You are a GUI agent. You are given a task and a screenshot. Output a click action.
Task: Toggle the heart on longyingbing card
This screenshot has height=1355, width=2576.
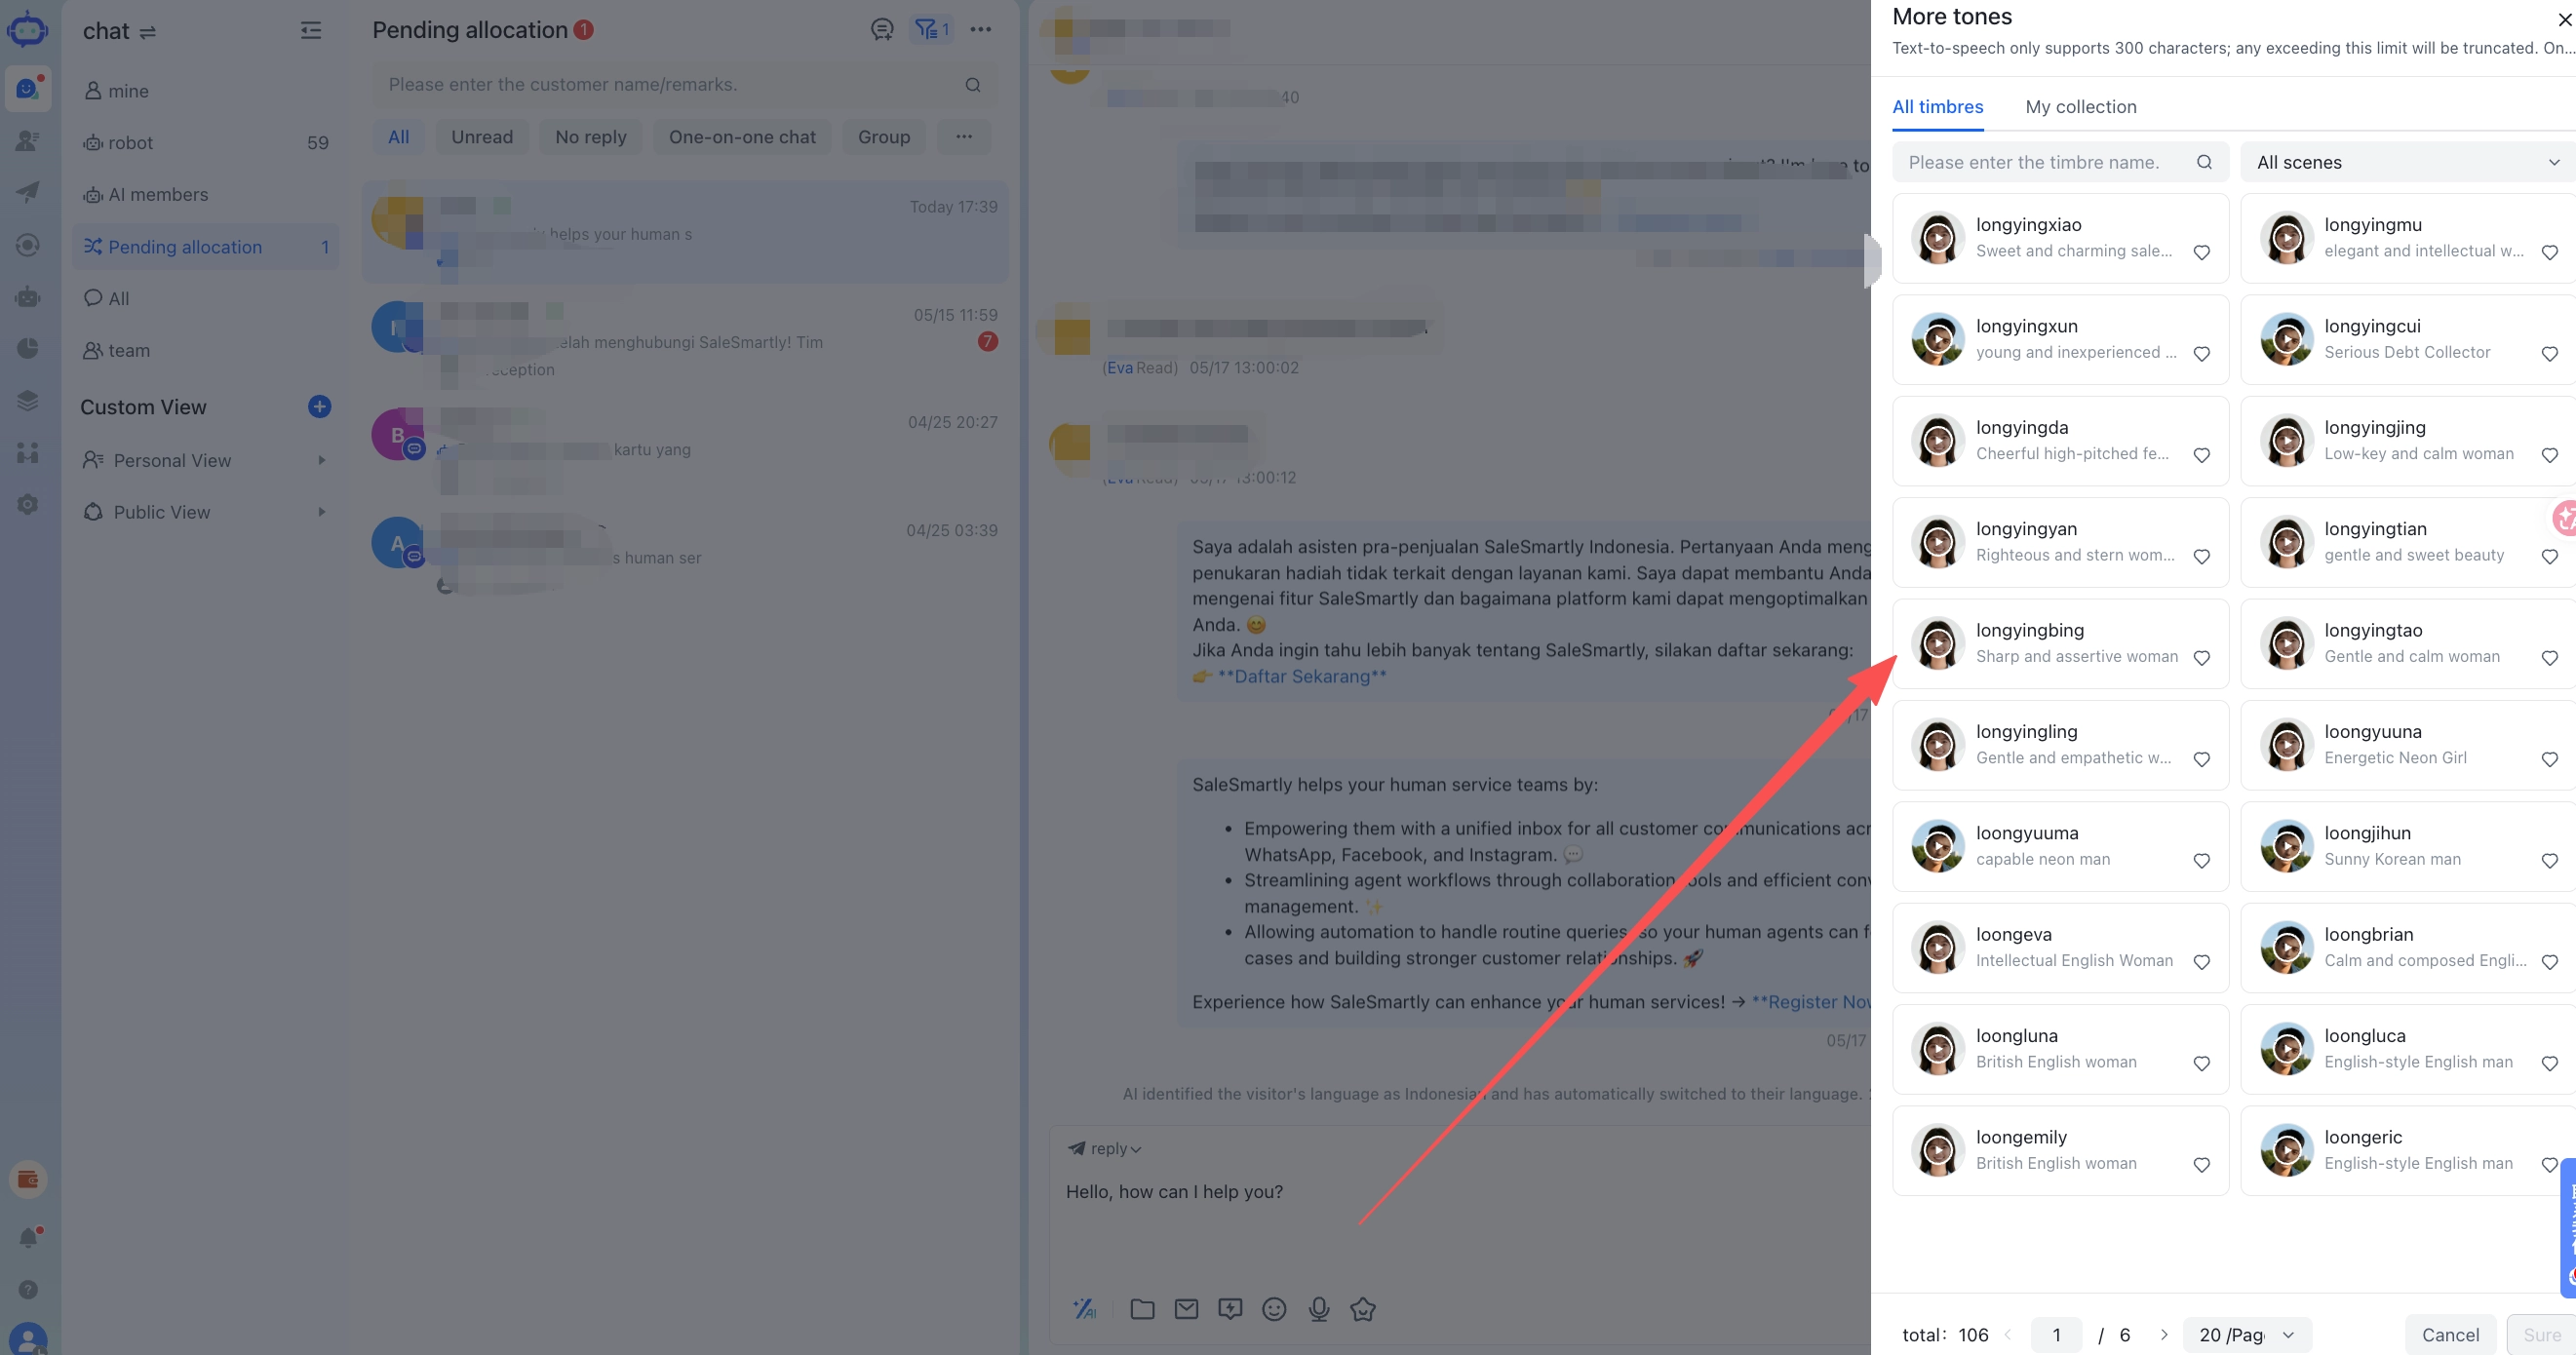tap(2201, 658)
